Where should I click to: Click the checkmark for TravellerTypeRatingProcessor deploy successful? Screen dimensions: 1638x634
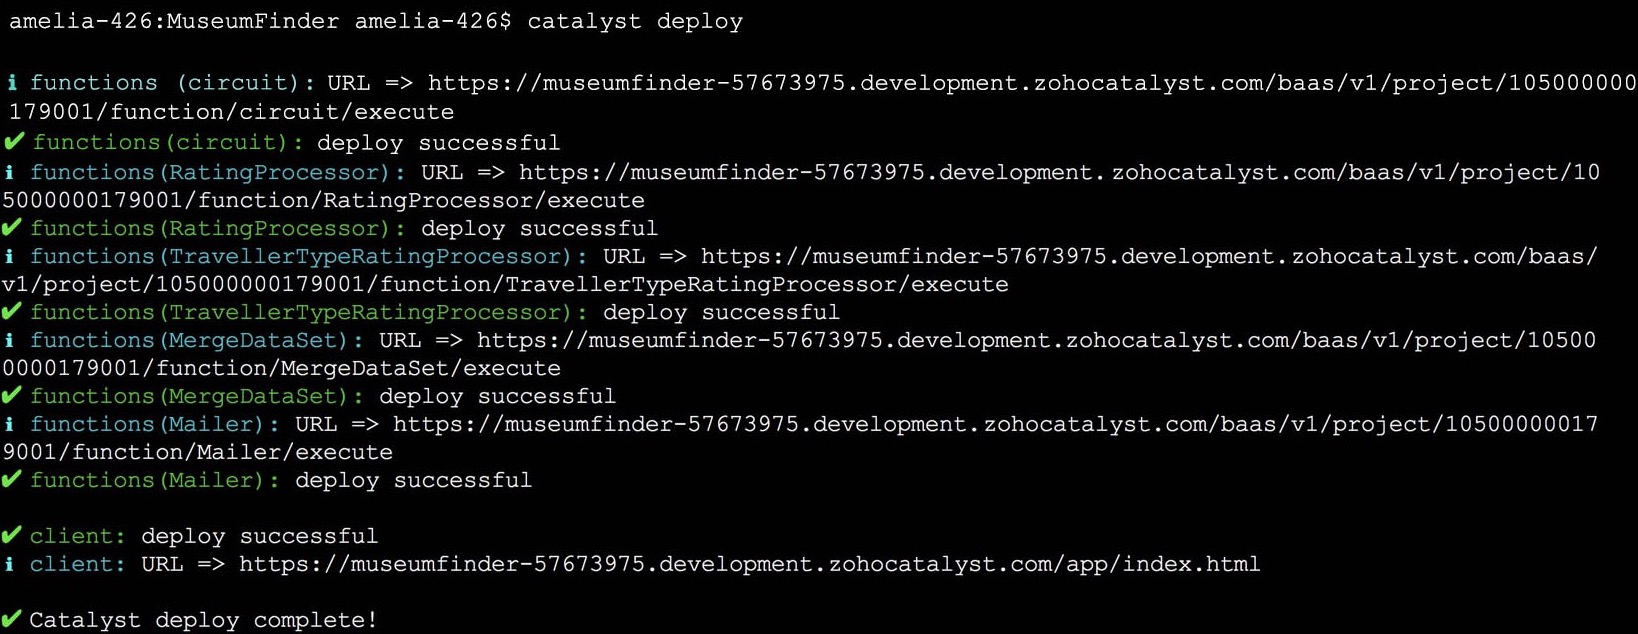(x=12, y=312)
